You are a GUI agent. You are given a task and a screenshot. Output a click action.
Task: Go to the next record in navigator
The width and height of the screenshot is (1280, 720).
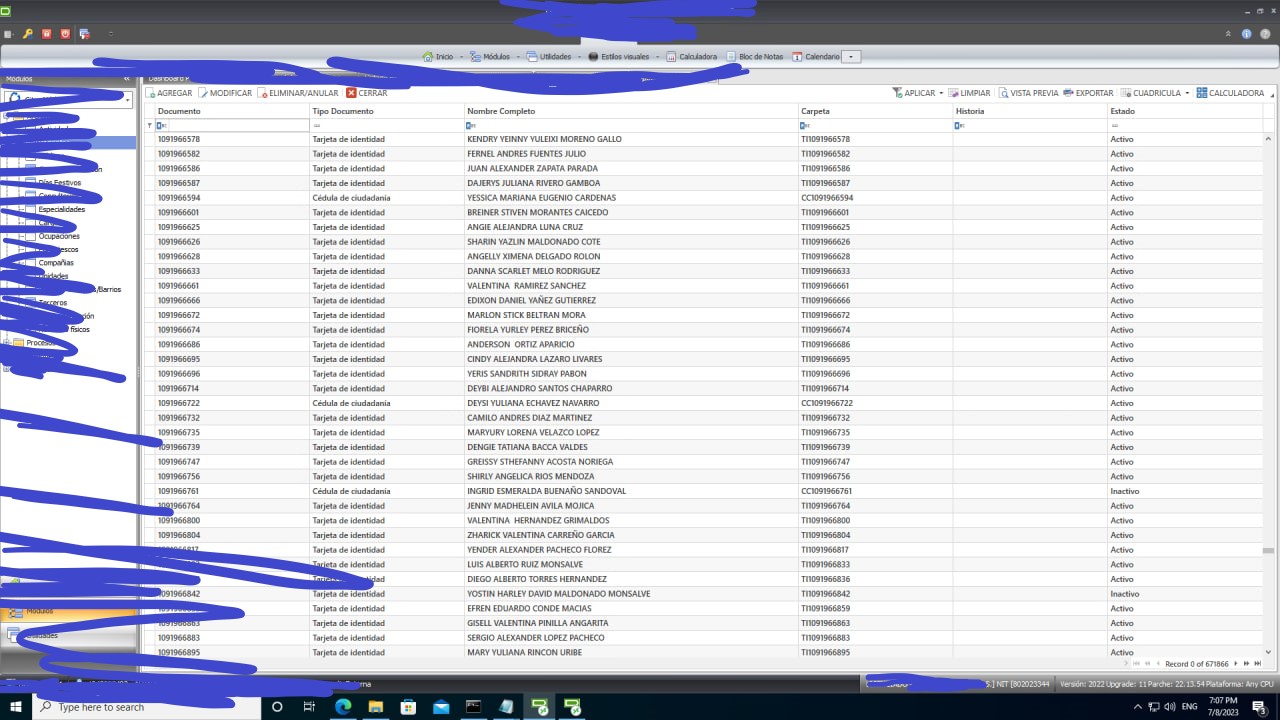(x=1236, y=663)
